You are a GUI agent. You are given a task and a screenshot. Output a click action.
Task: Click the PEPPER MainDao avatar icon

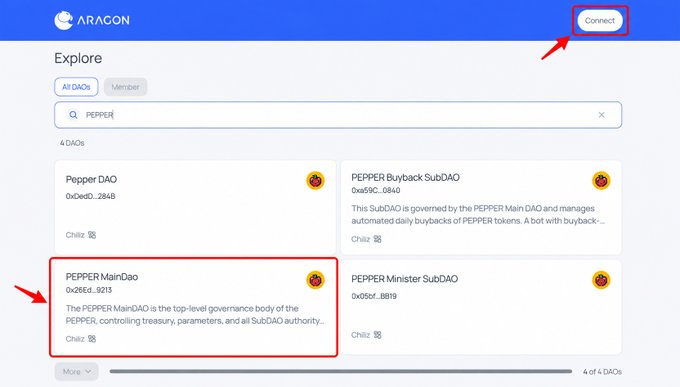315,280
